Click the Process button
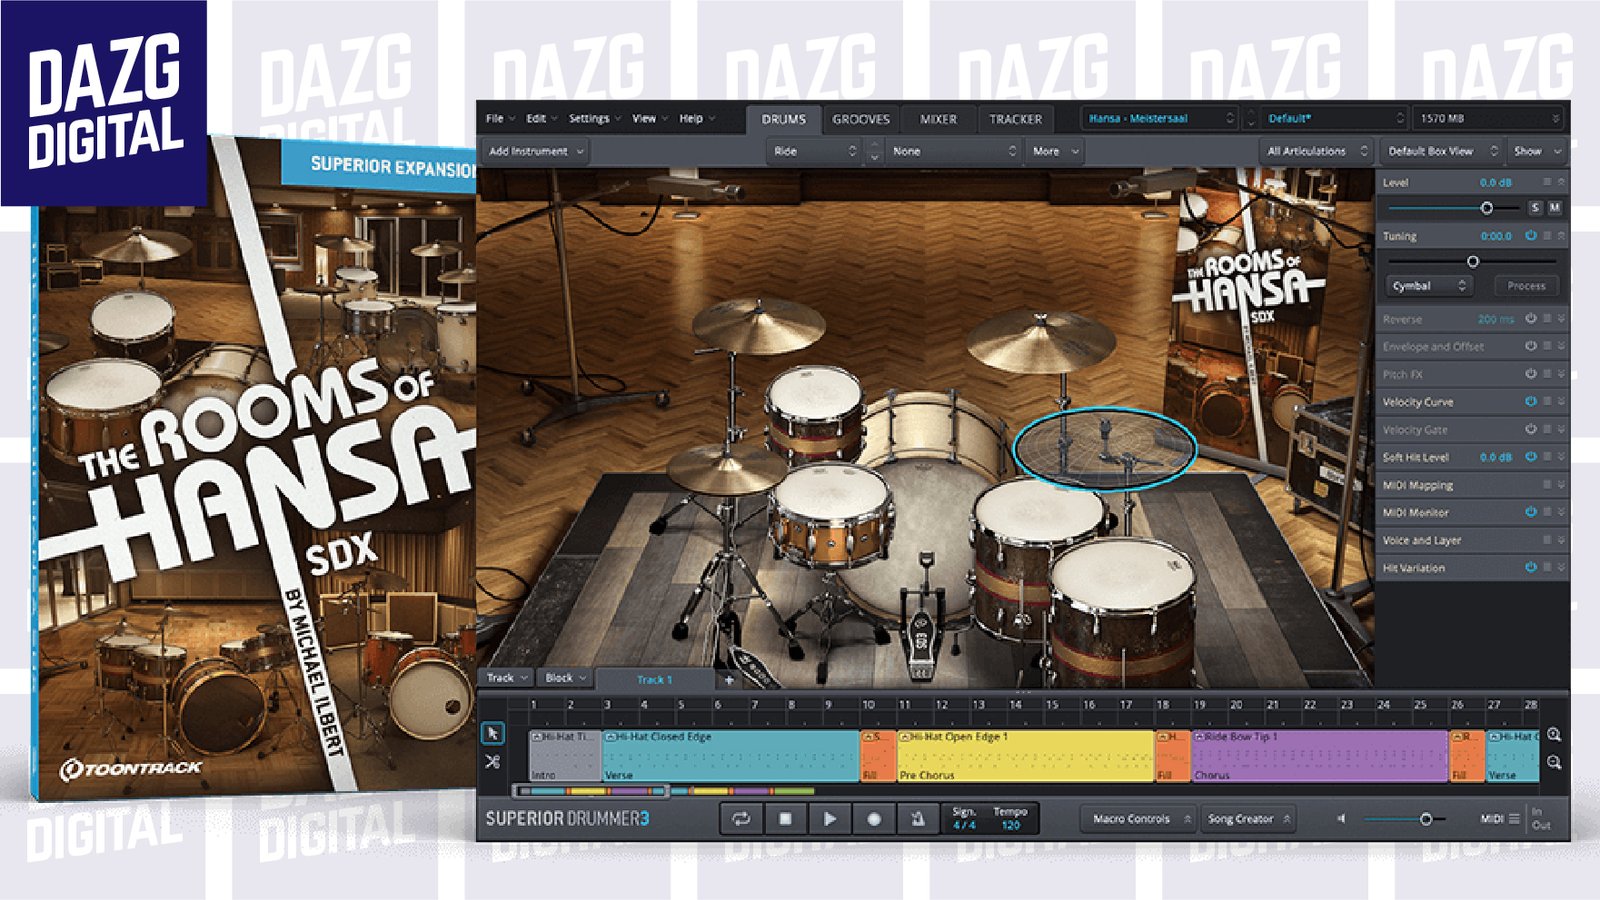Image resolution: width=1600 pixels, height=900 pixels. click(x=1526, y=286)
